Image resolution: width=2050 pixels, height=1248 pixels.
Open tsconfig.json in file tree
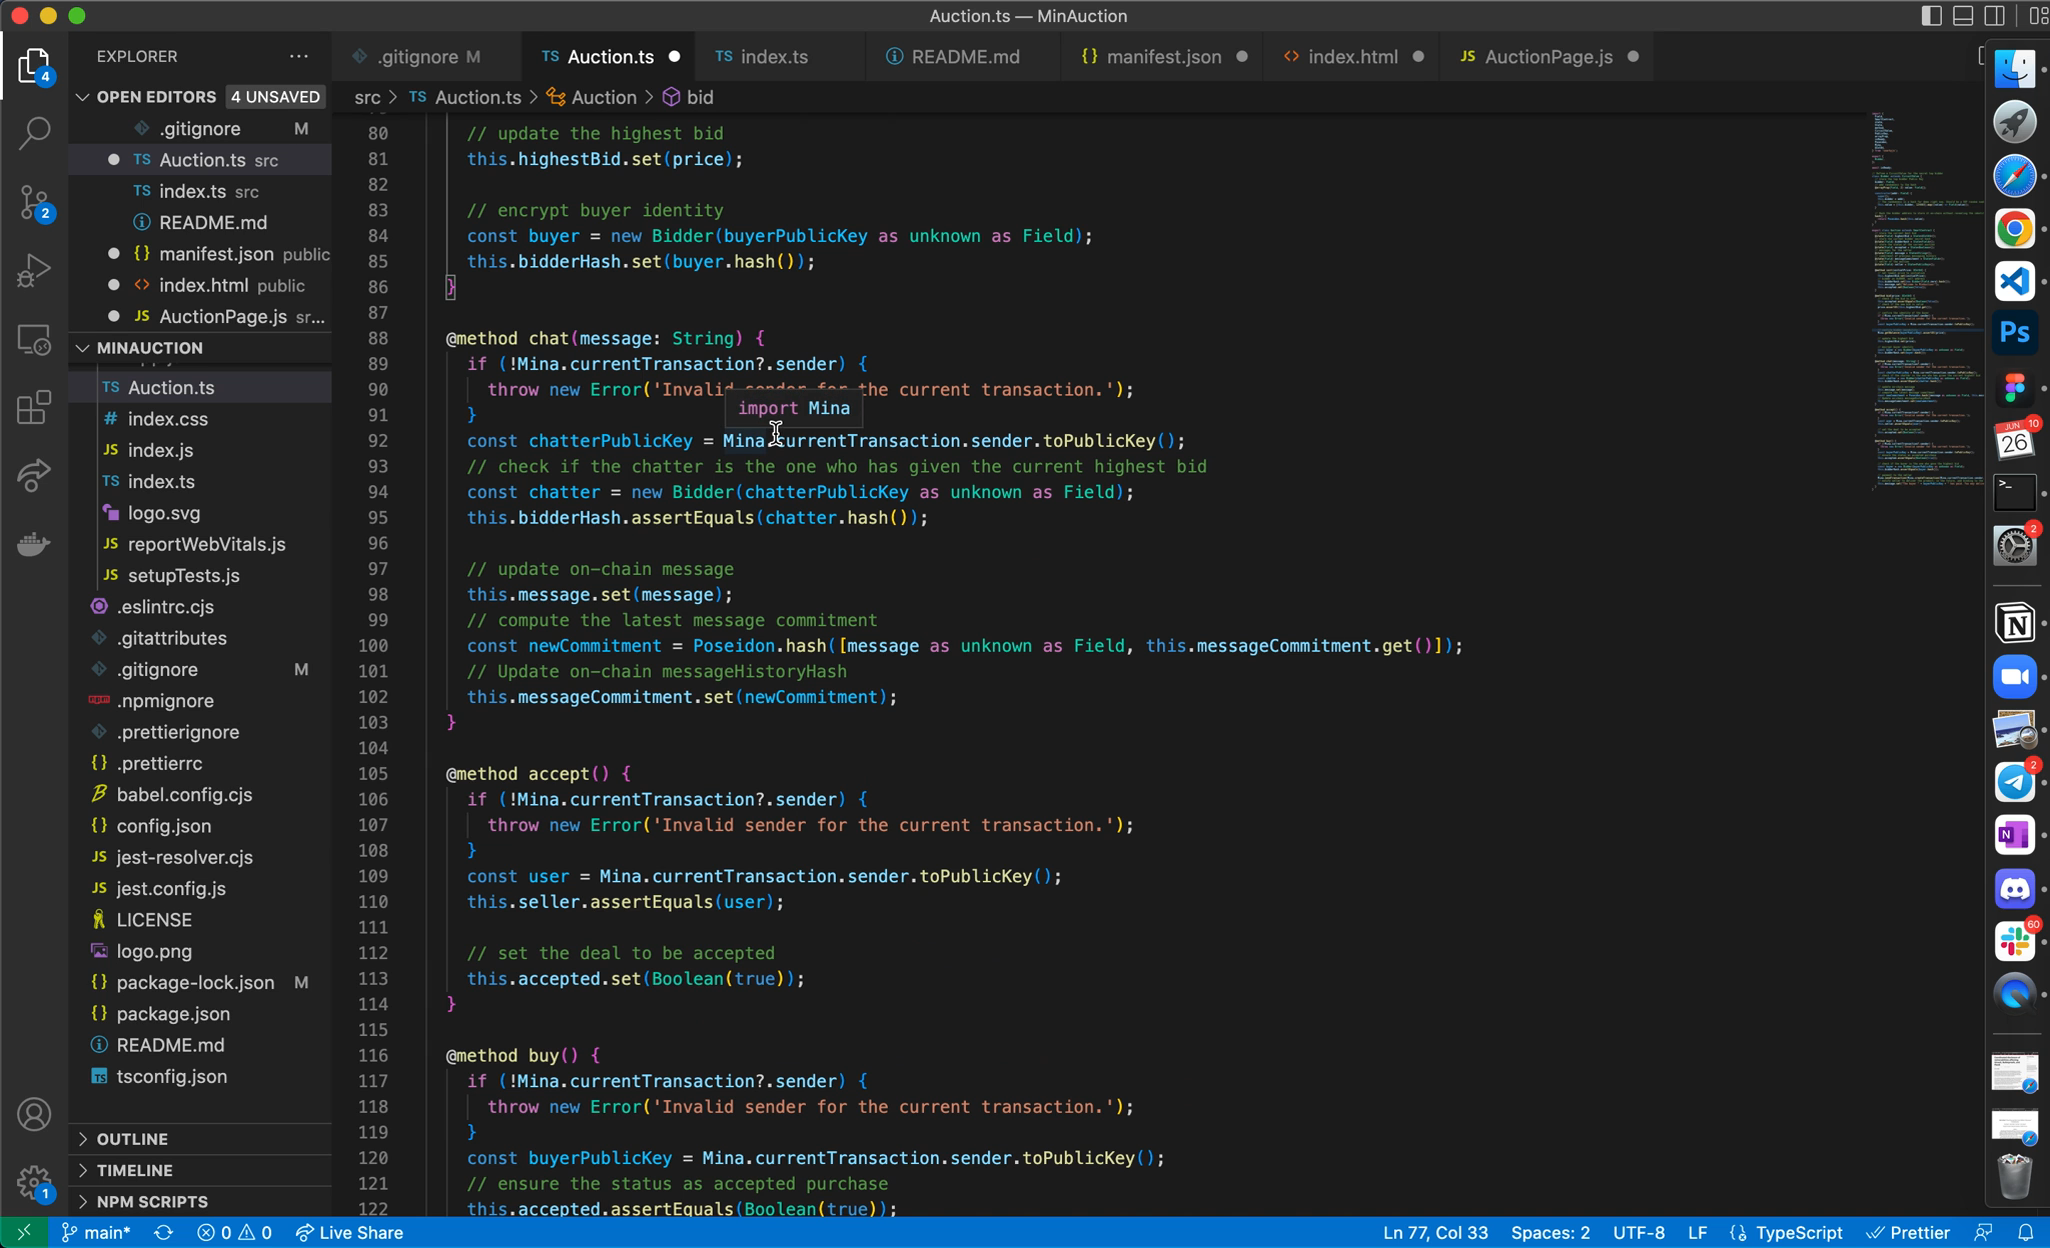click(x=171, y=1076)
